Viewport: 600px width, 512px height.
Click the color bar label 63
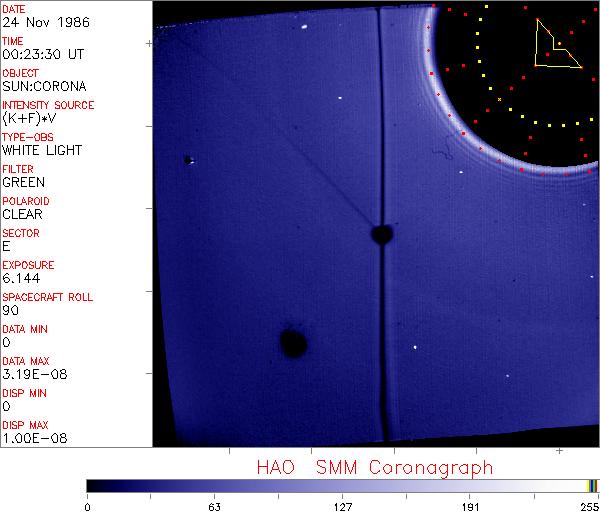click(215, 507)
